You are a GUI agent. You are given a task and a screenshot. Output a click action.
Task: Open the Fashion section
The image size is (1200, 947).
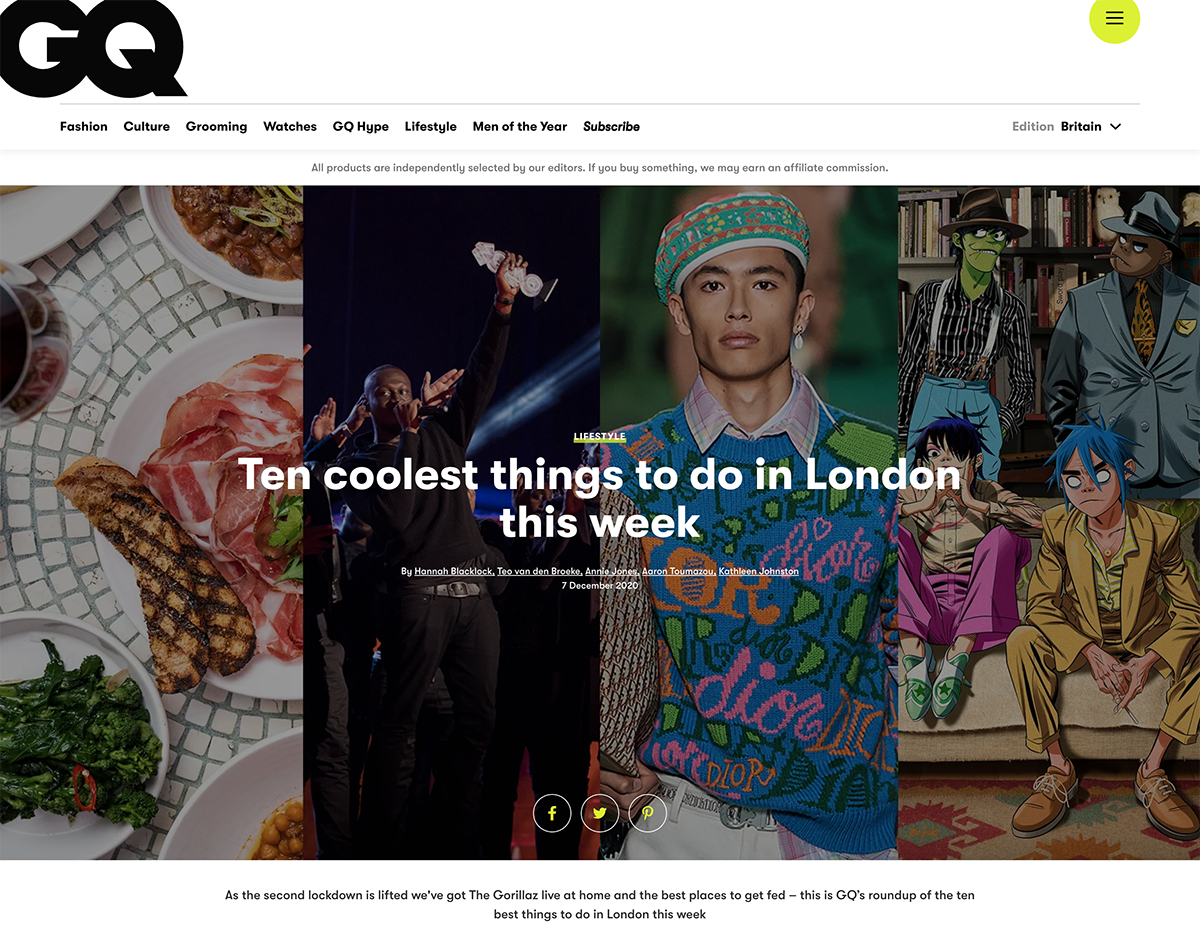click(84, 127)
